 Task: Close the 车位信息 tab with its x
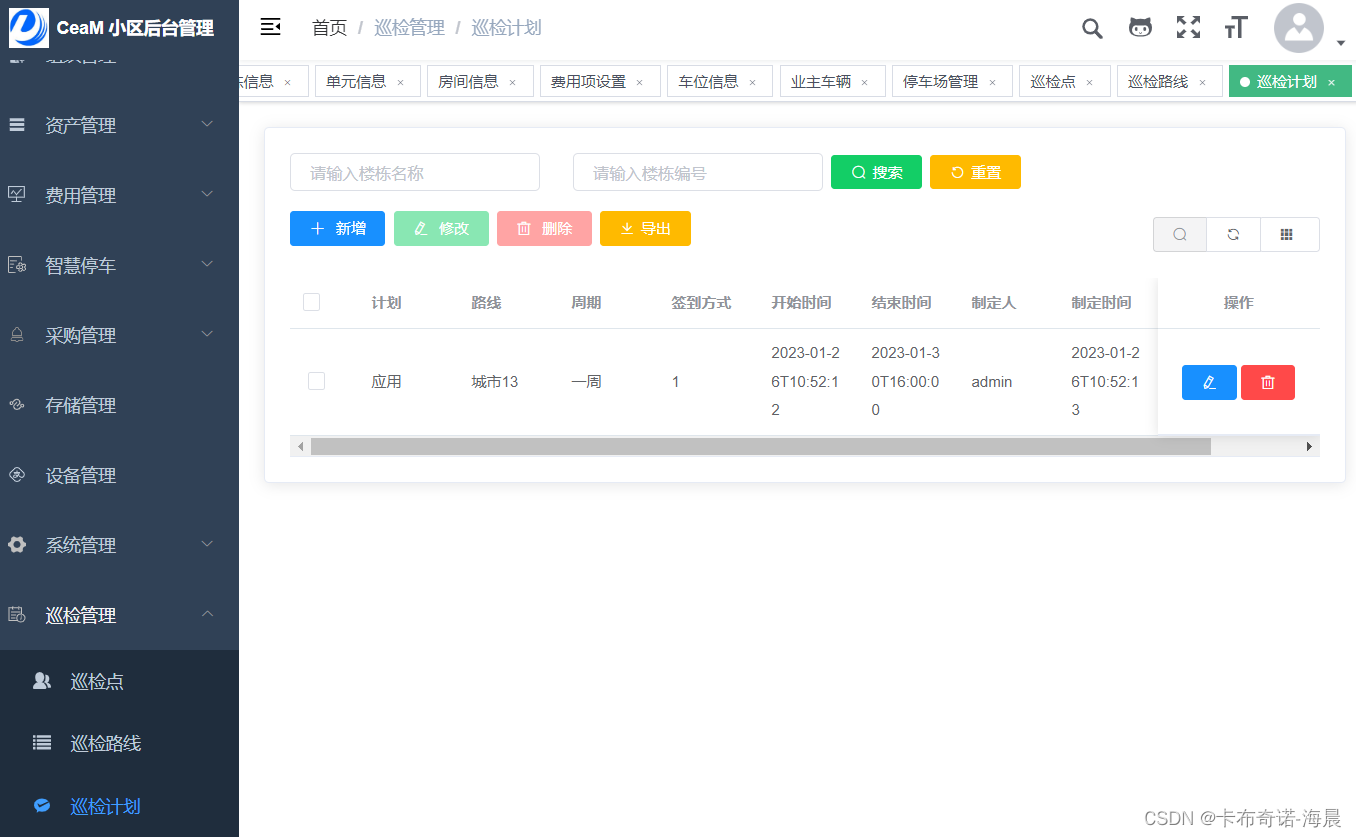coord(753,82)
